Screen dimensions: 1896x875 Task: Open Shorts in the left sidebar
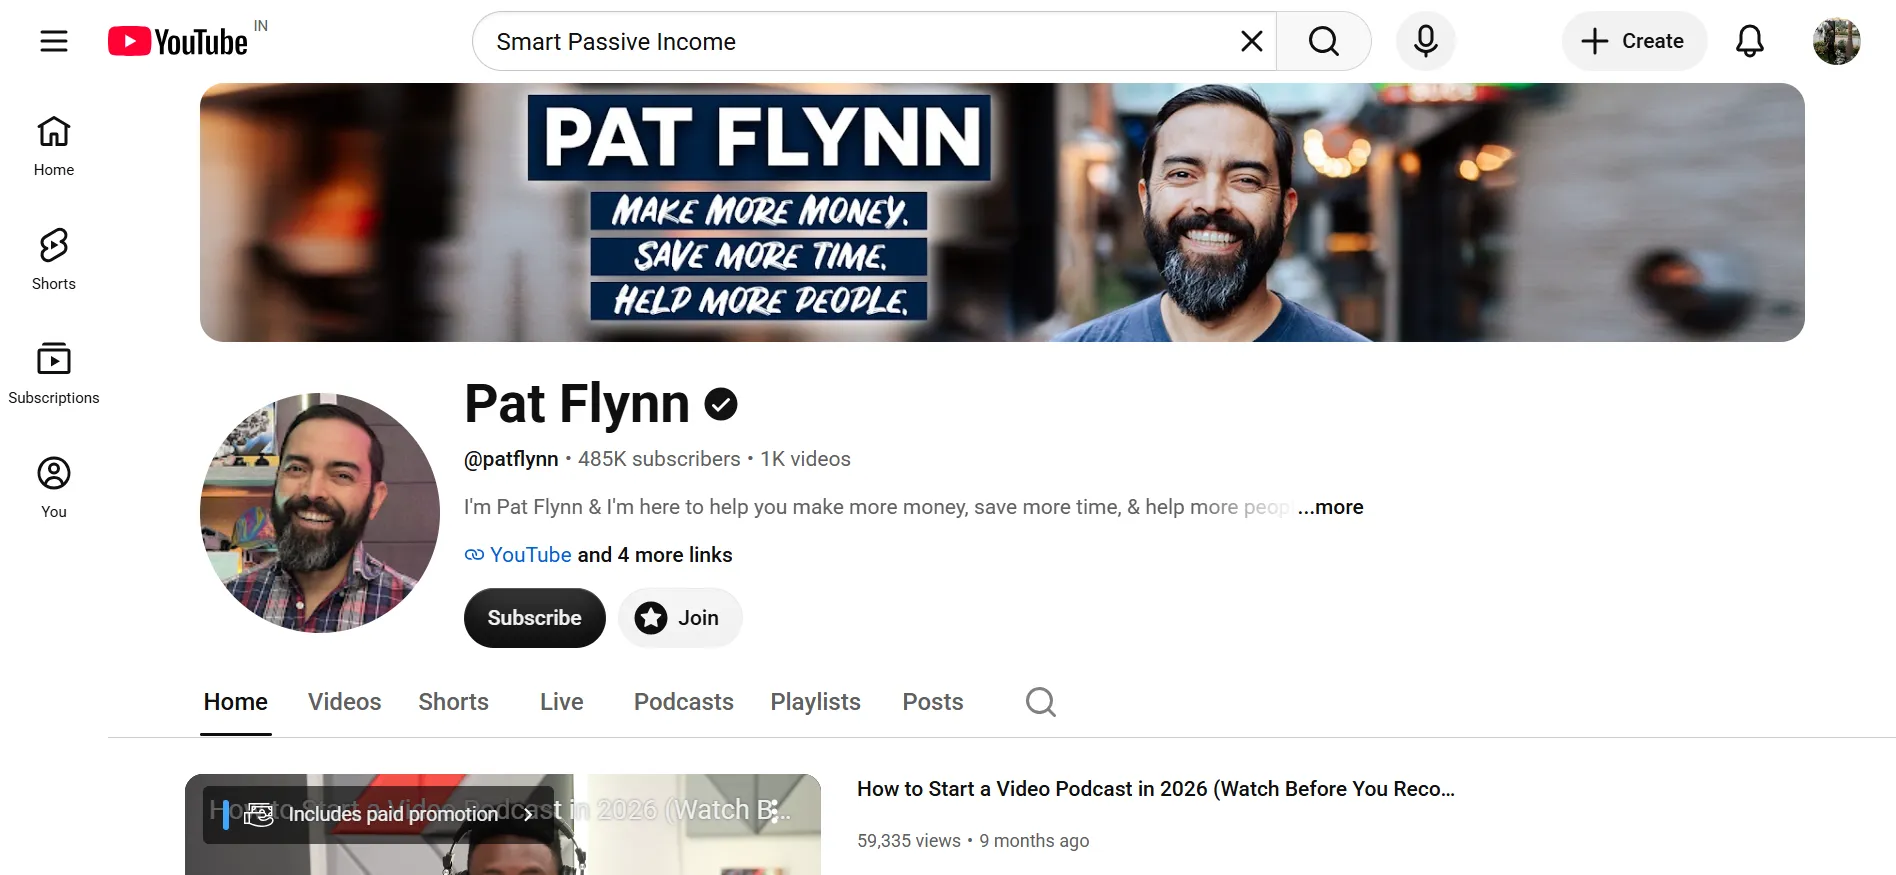click(54, 260)
